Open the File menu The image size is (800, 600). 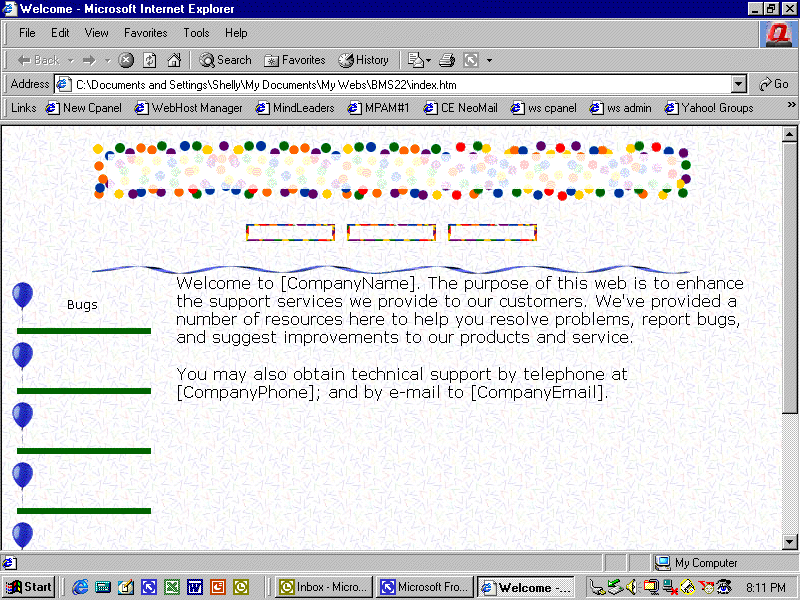click(27, 33)
